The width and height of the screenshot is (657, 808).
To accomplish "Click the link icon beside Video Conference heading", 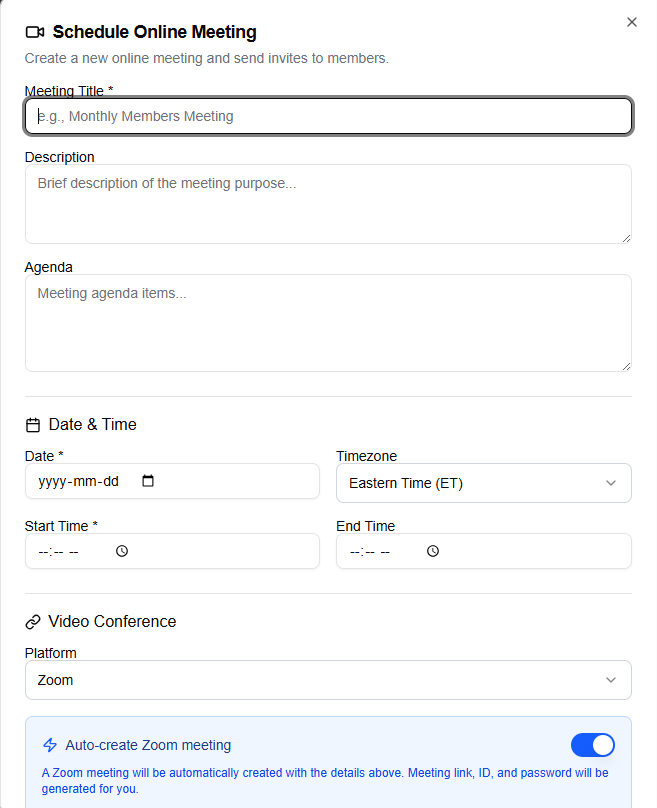I will 32,621.
